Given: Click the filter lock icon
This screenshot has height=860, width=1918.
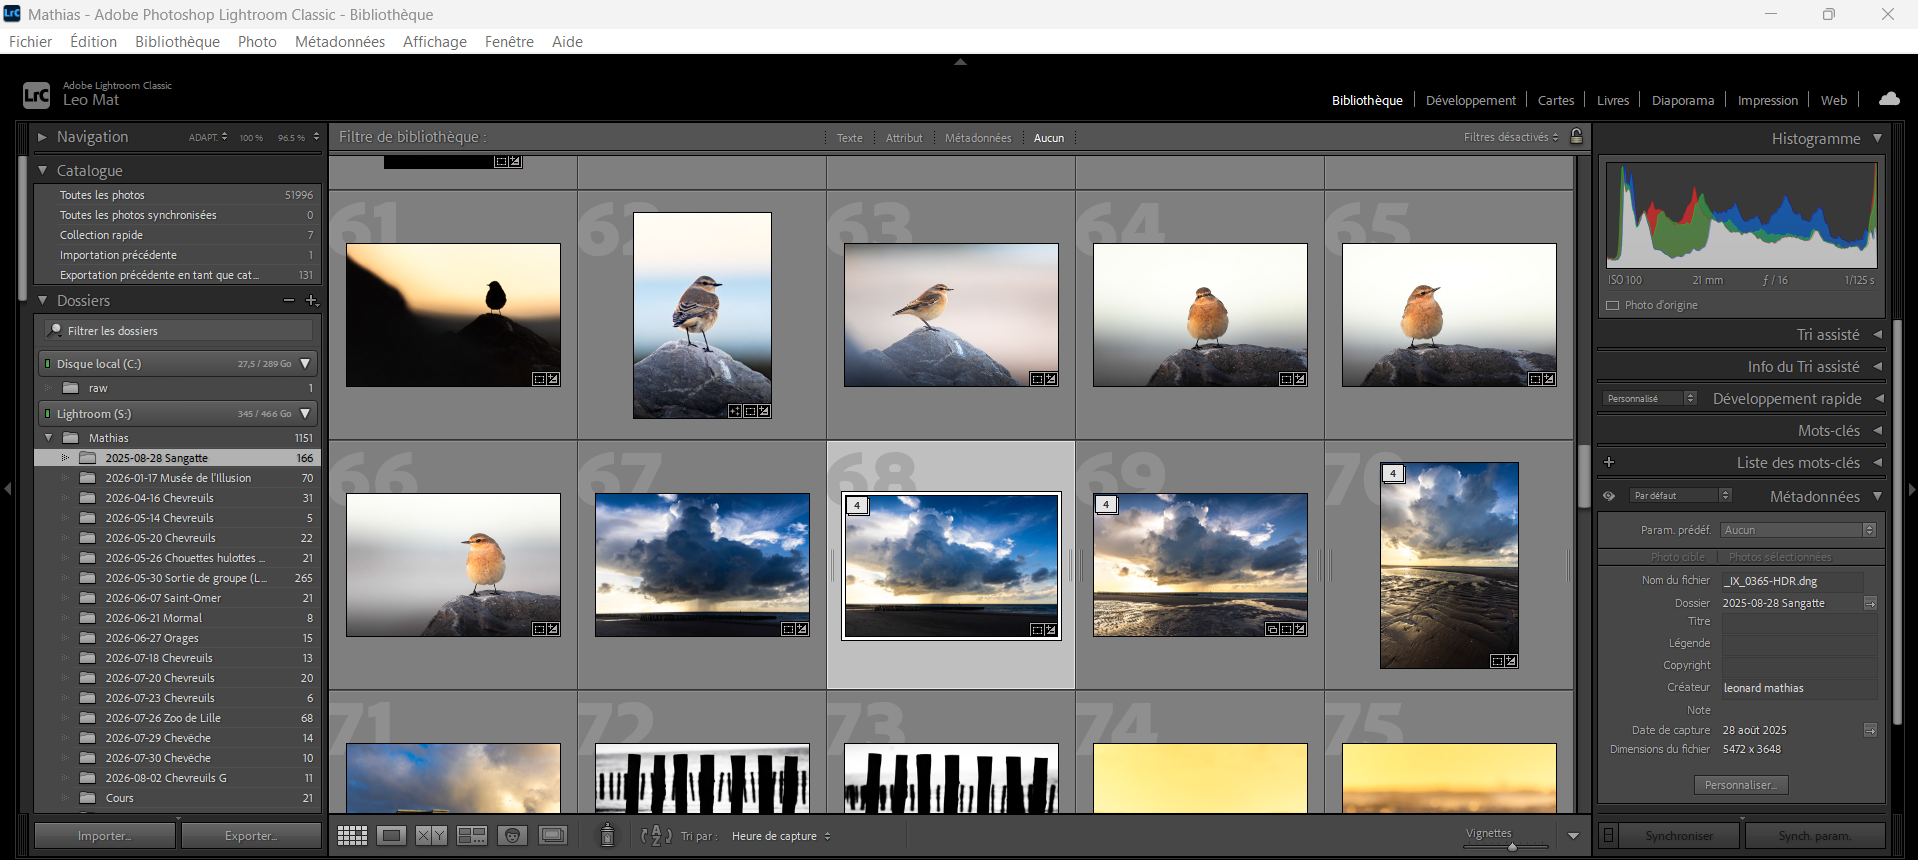Looking at the screenshot, I should click(1577, 137).
